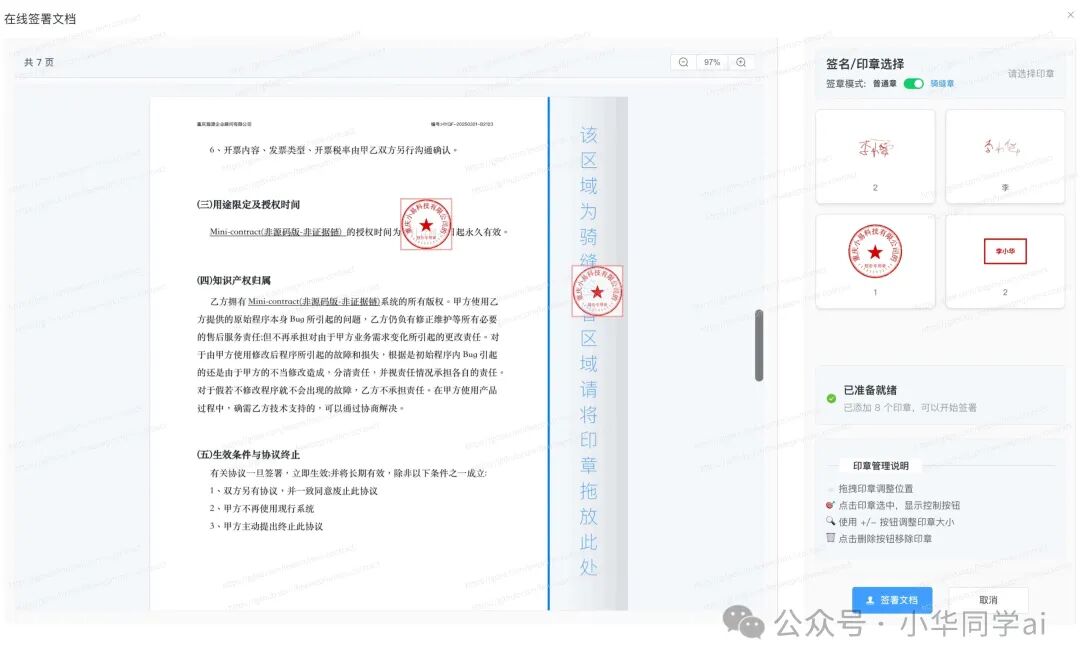
Task: Click the zoom in magnifier icon
Action: 741,62
